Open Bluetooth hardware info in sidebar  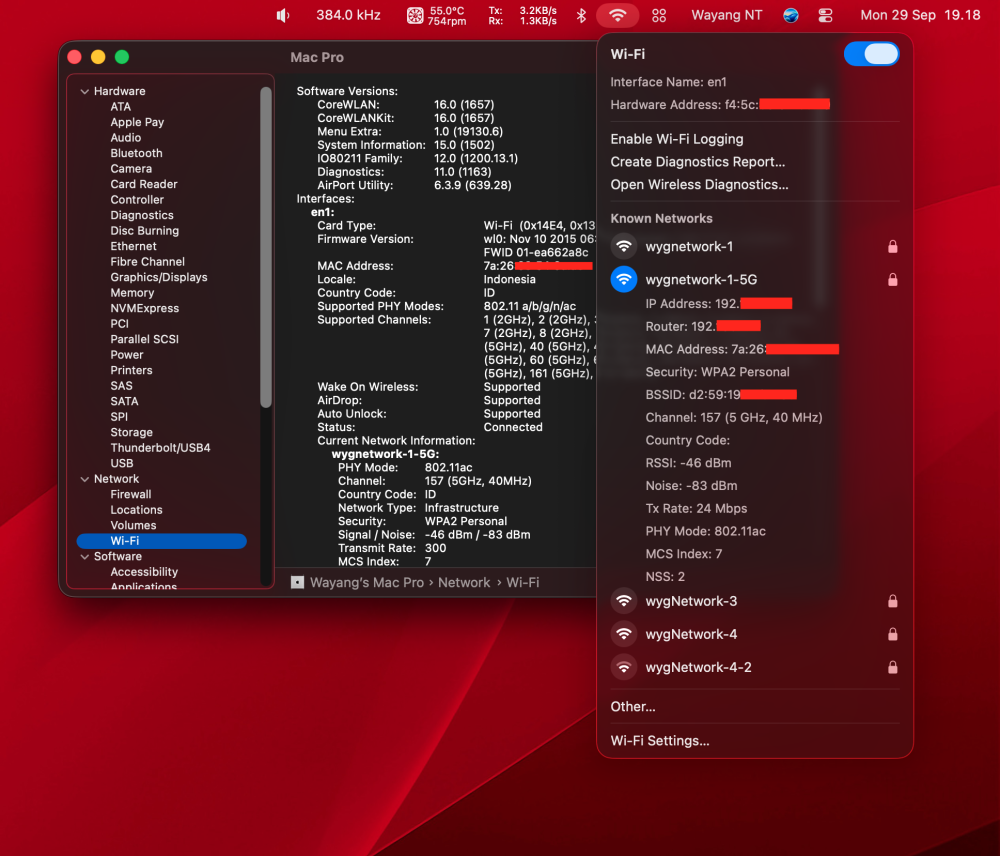click(x=136, y=153)
